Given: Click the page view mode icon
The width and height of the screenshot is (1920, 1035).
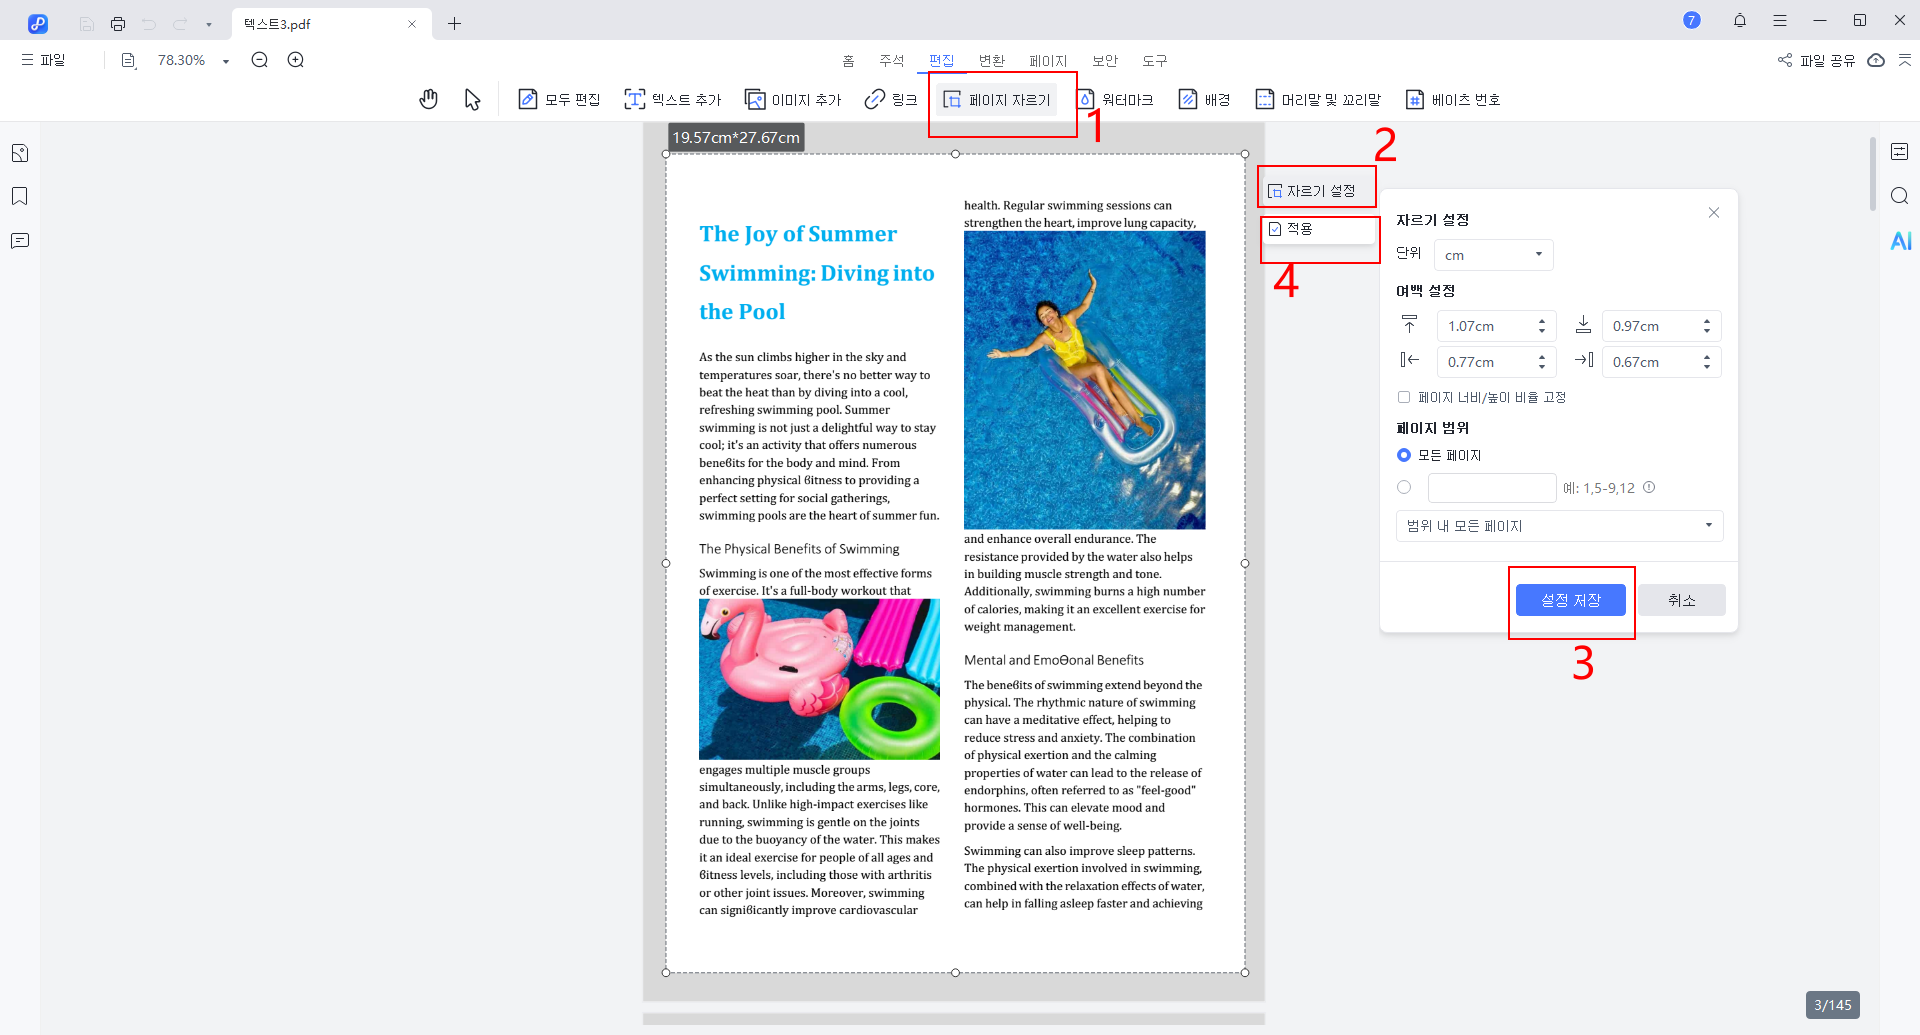Looking at the screenshot, I should (x=128, y=60).
